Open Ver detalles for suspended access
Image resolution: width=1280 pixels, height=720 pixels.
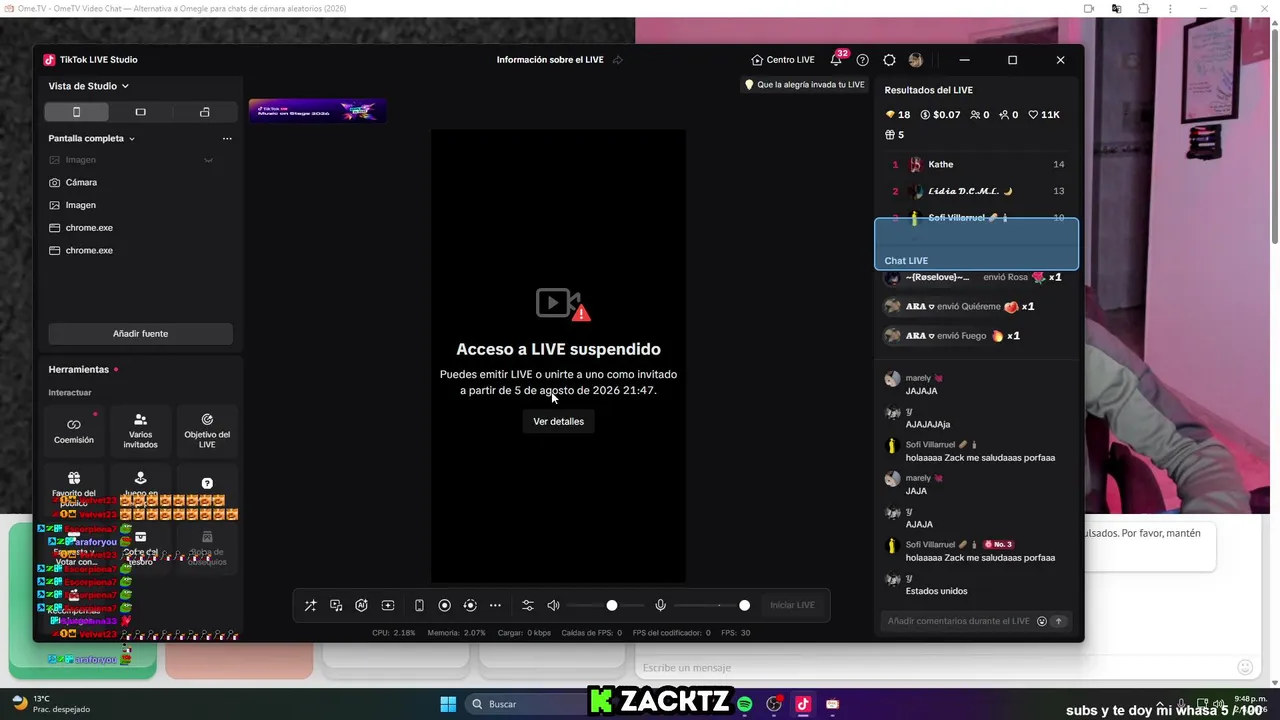pos(558,421)
